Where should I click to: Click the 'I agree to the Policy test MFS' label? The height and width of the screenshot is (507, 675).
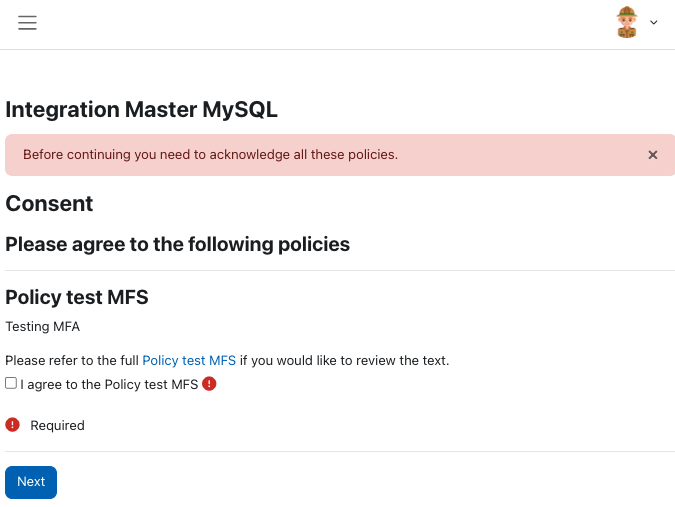pos(109,384)
